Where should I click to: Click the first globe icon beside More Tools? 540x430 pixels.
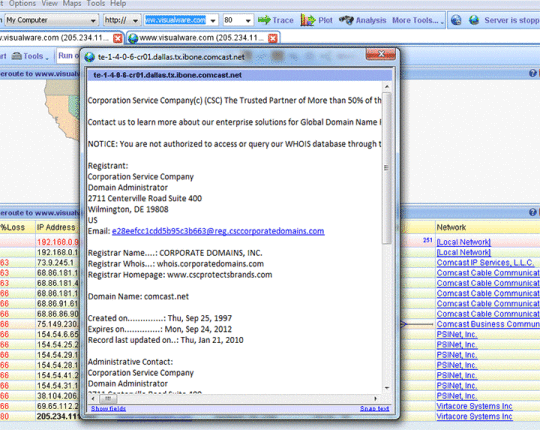point(456,20)
